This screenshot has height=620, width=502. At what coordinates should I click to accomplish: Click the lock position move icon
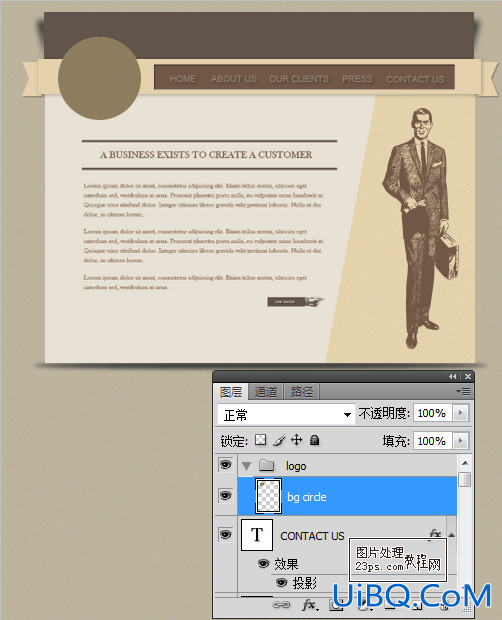click(296, 440)
